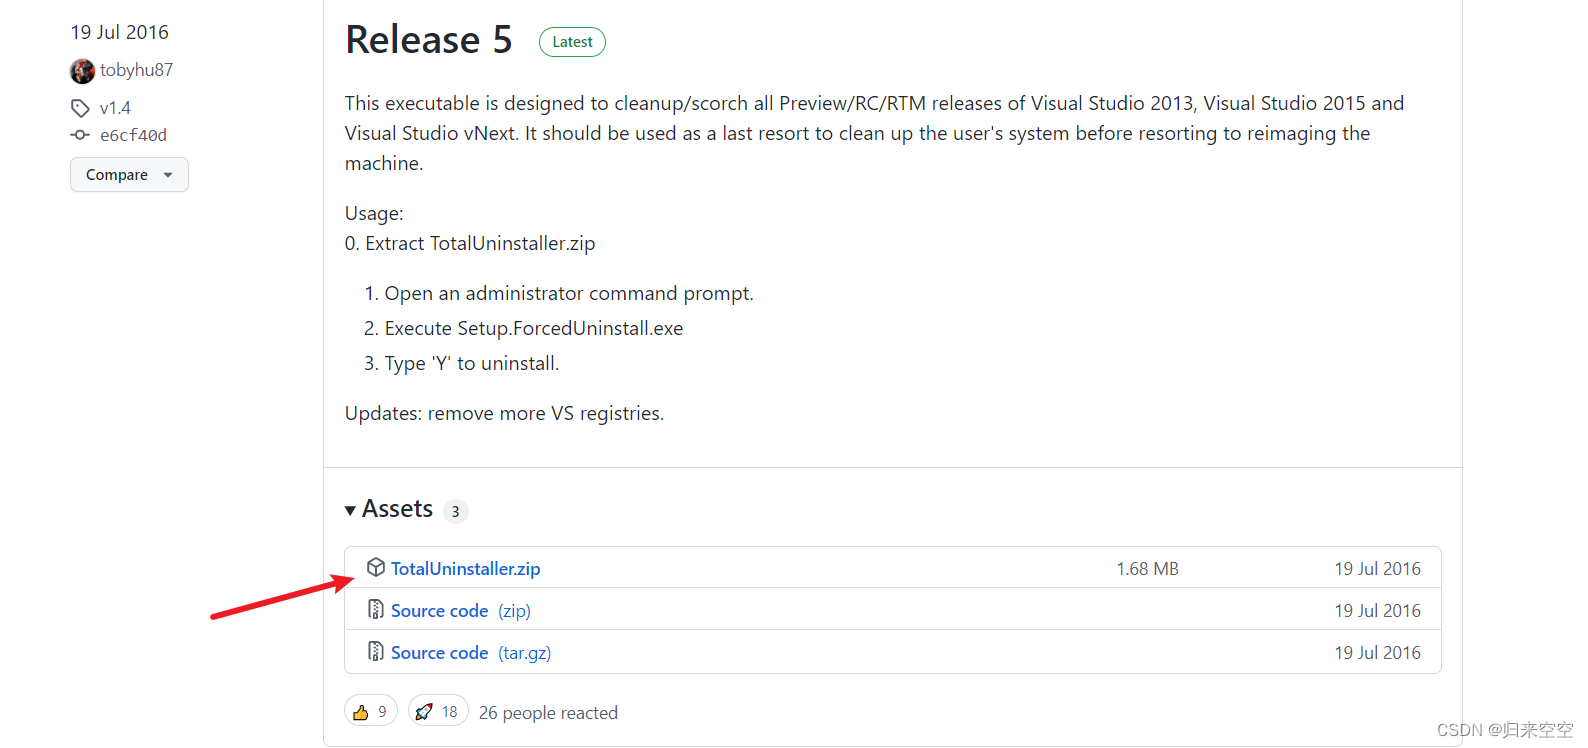Click the tobyhu87 avatar image
The height and width of the screenshot is (748, 1588).
82,71
